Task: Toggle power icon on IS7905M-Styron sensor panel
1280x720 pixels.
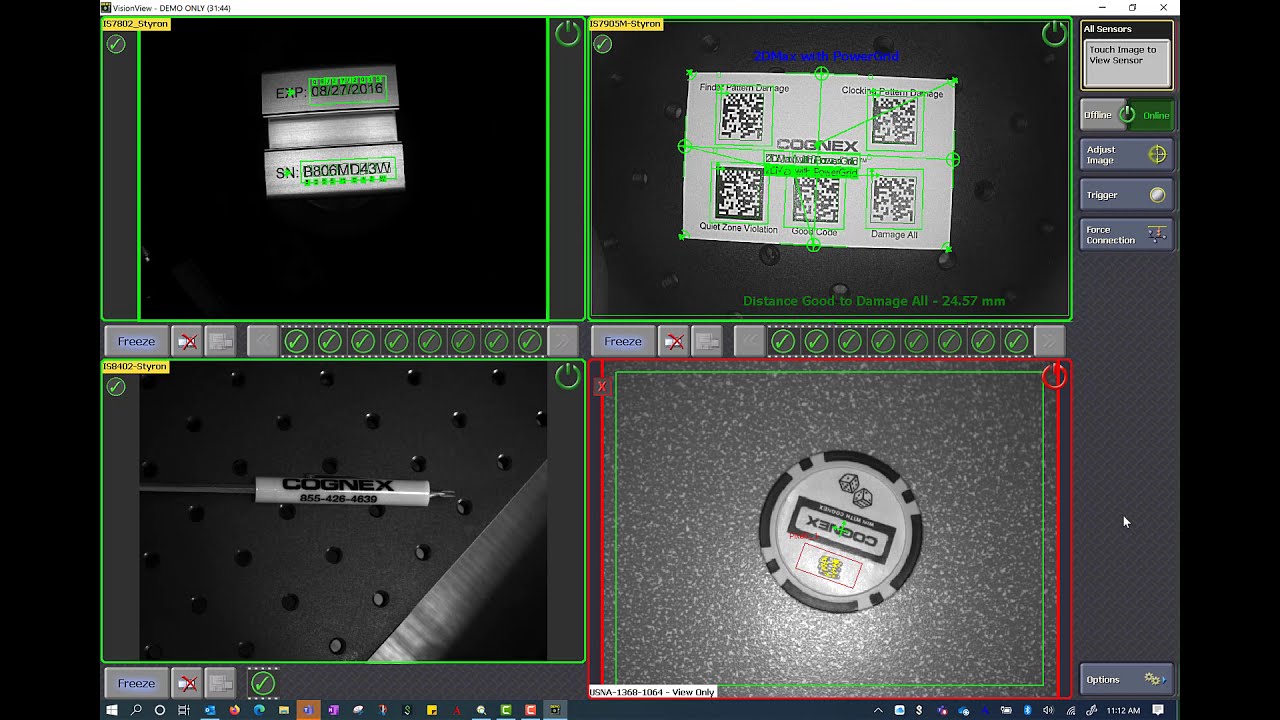Action: tap(1054, 33)
